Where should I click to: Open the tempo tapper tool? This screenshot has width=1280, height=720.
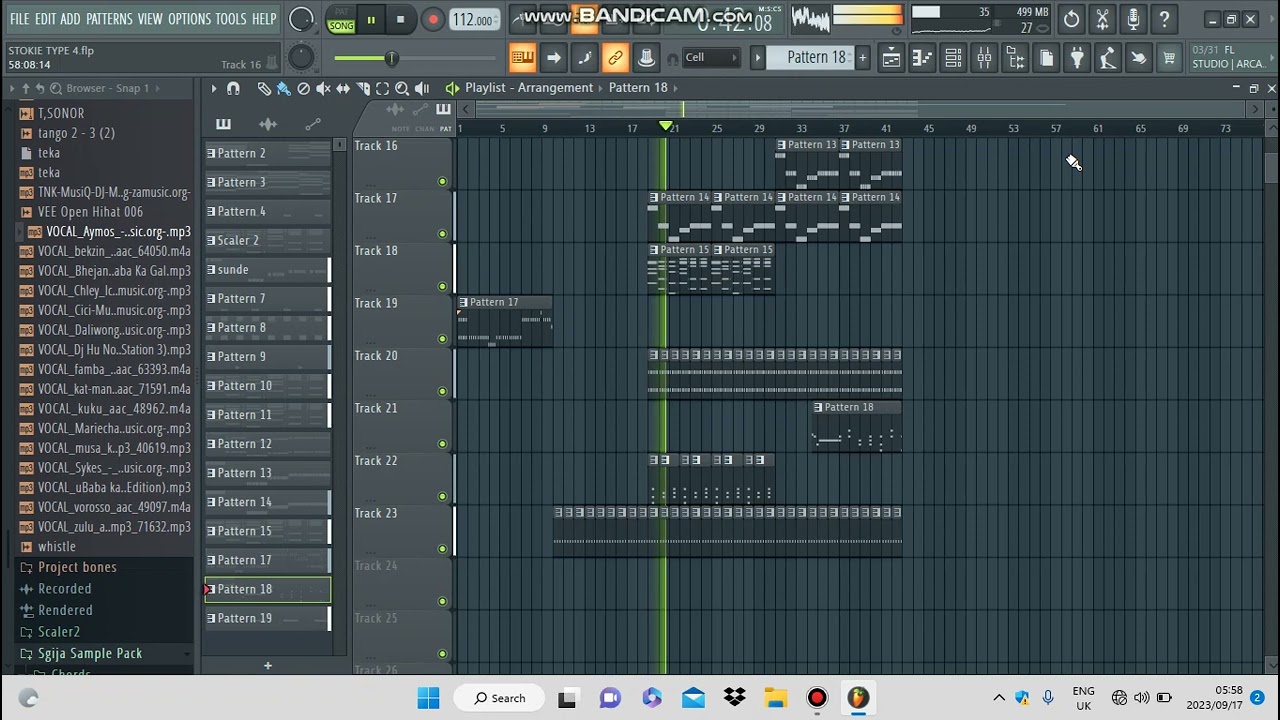click(x=1108, y=58)
